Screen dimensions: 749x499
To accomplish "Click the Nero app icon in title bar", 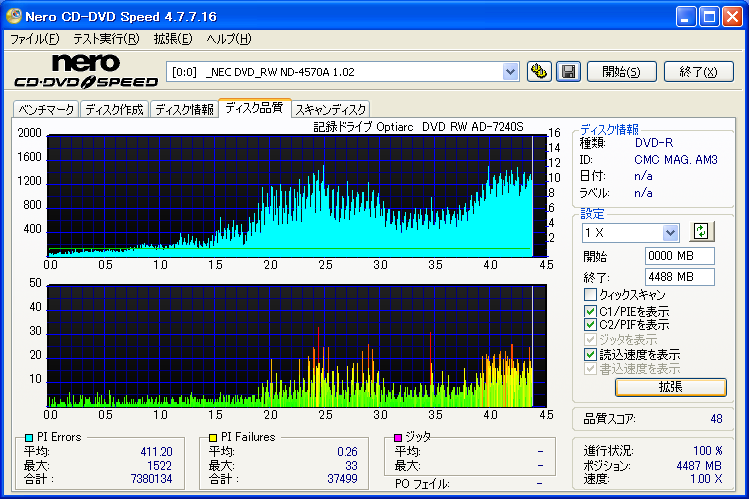I will [x=13, y=16].
